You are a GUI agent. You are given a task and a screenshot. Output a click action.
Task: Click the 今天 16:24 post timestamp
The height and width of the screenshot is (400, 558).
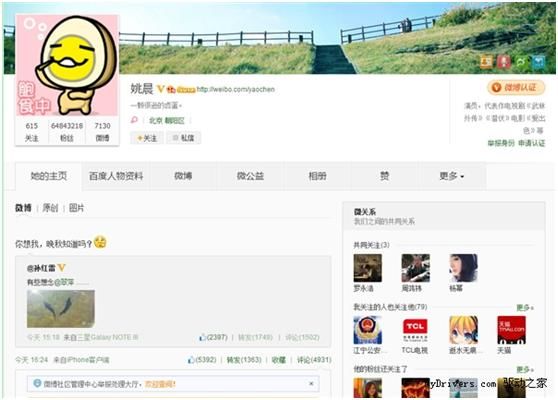coord(31,360)
